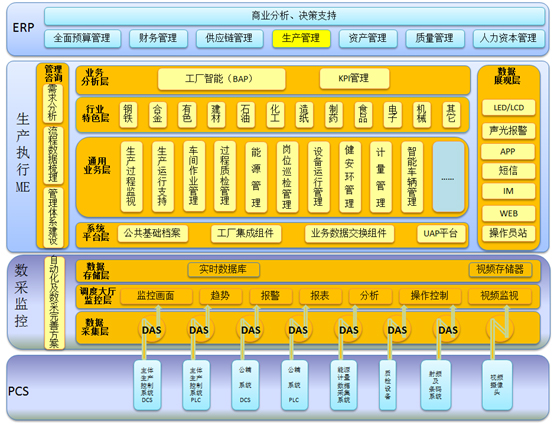
Task: Open the 操作员站 box
Action: (x=508, y=233)
